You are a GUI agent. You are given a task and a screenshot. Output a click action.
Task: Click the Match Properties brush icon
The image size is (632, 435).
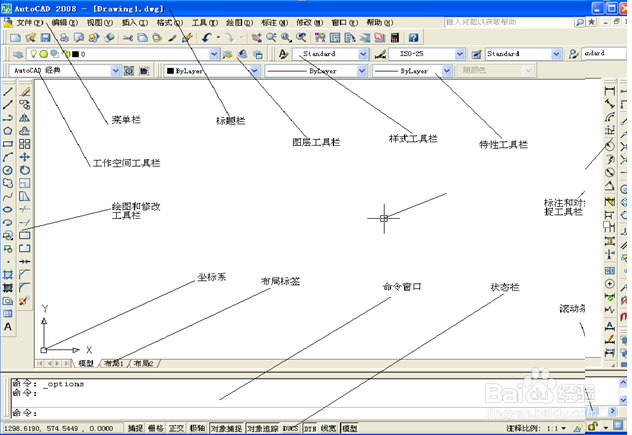click(x=172, y=38)
